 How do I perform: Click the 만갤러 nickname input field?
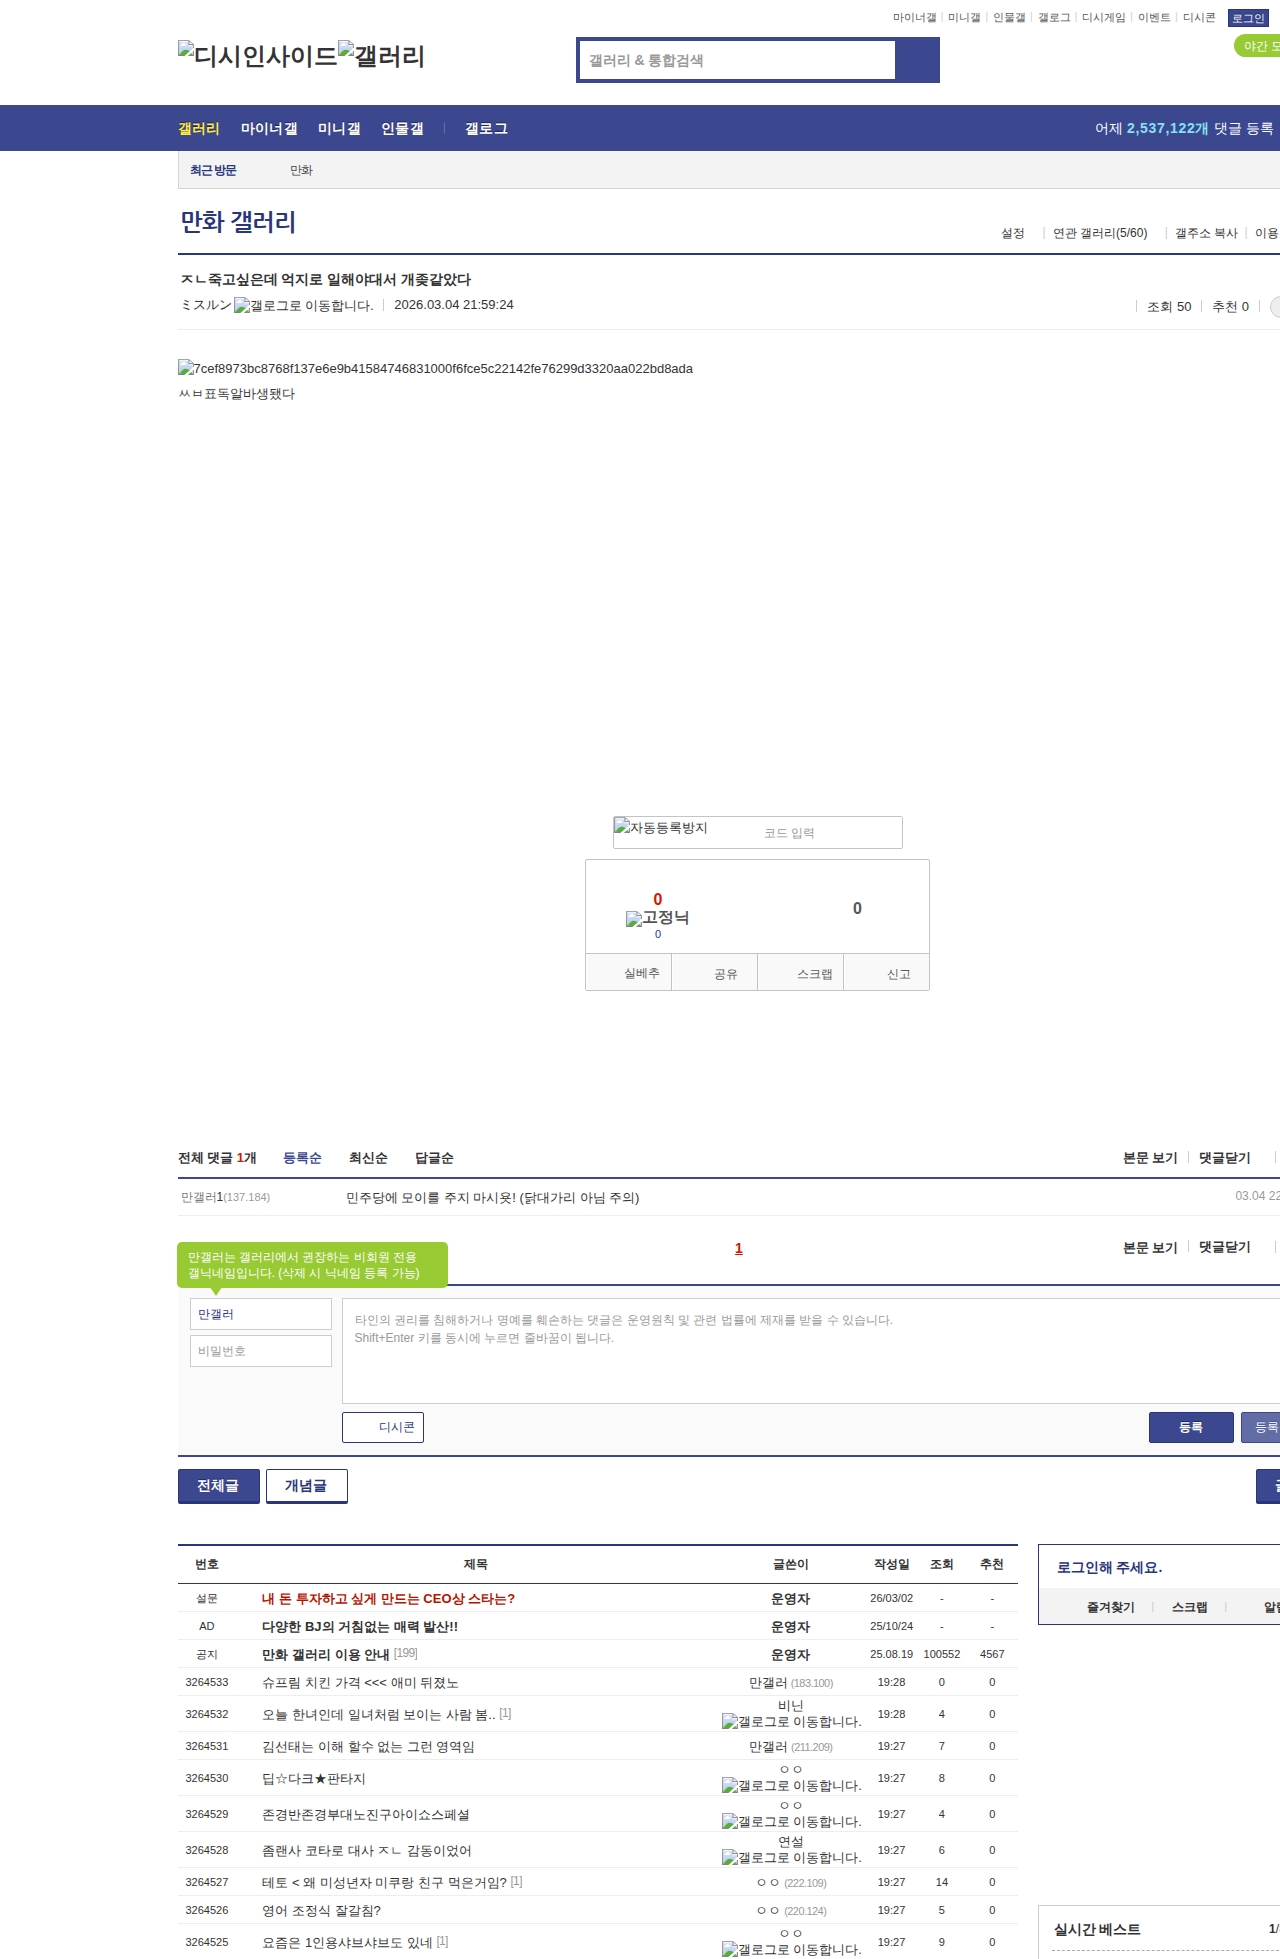(x=261, y=1314)
